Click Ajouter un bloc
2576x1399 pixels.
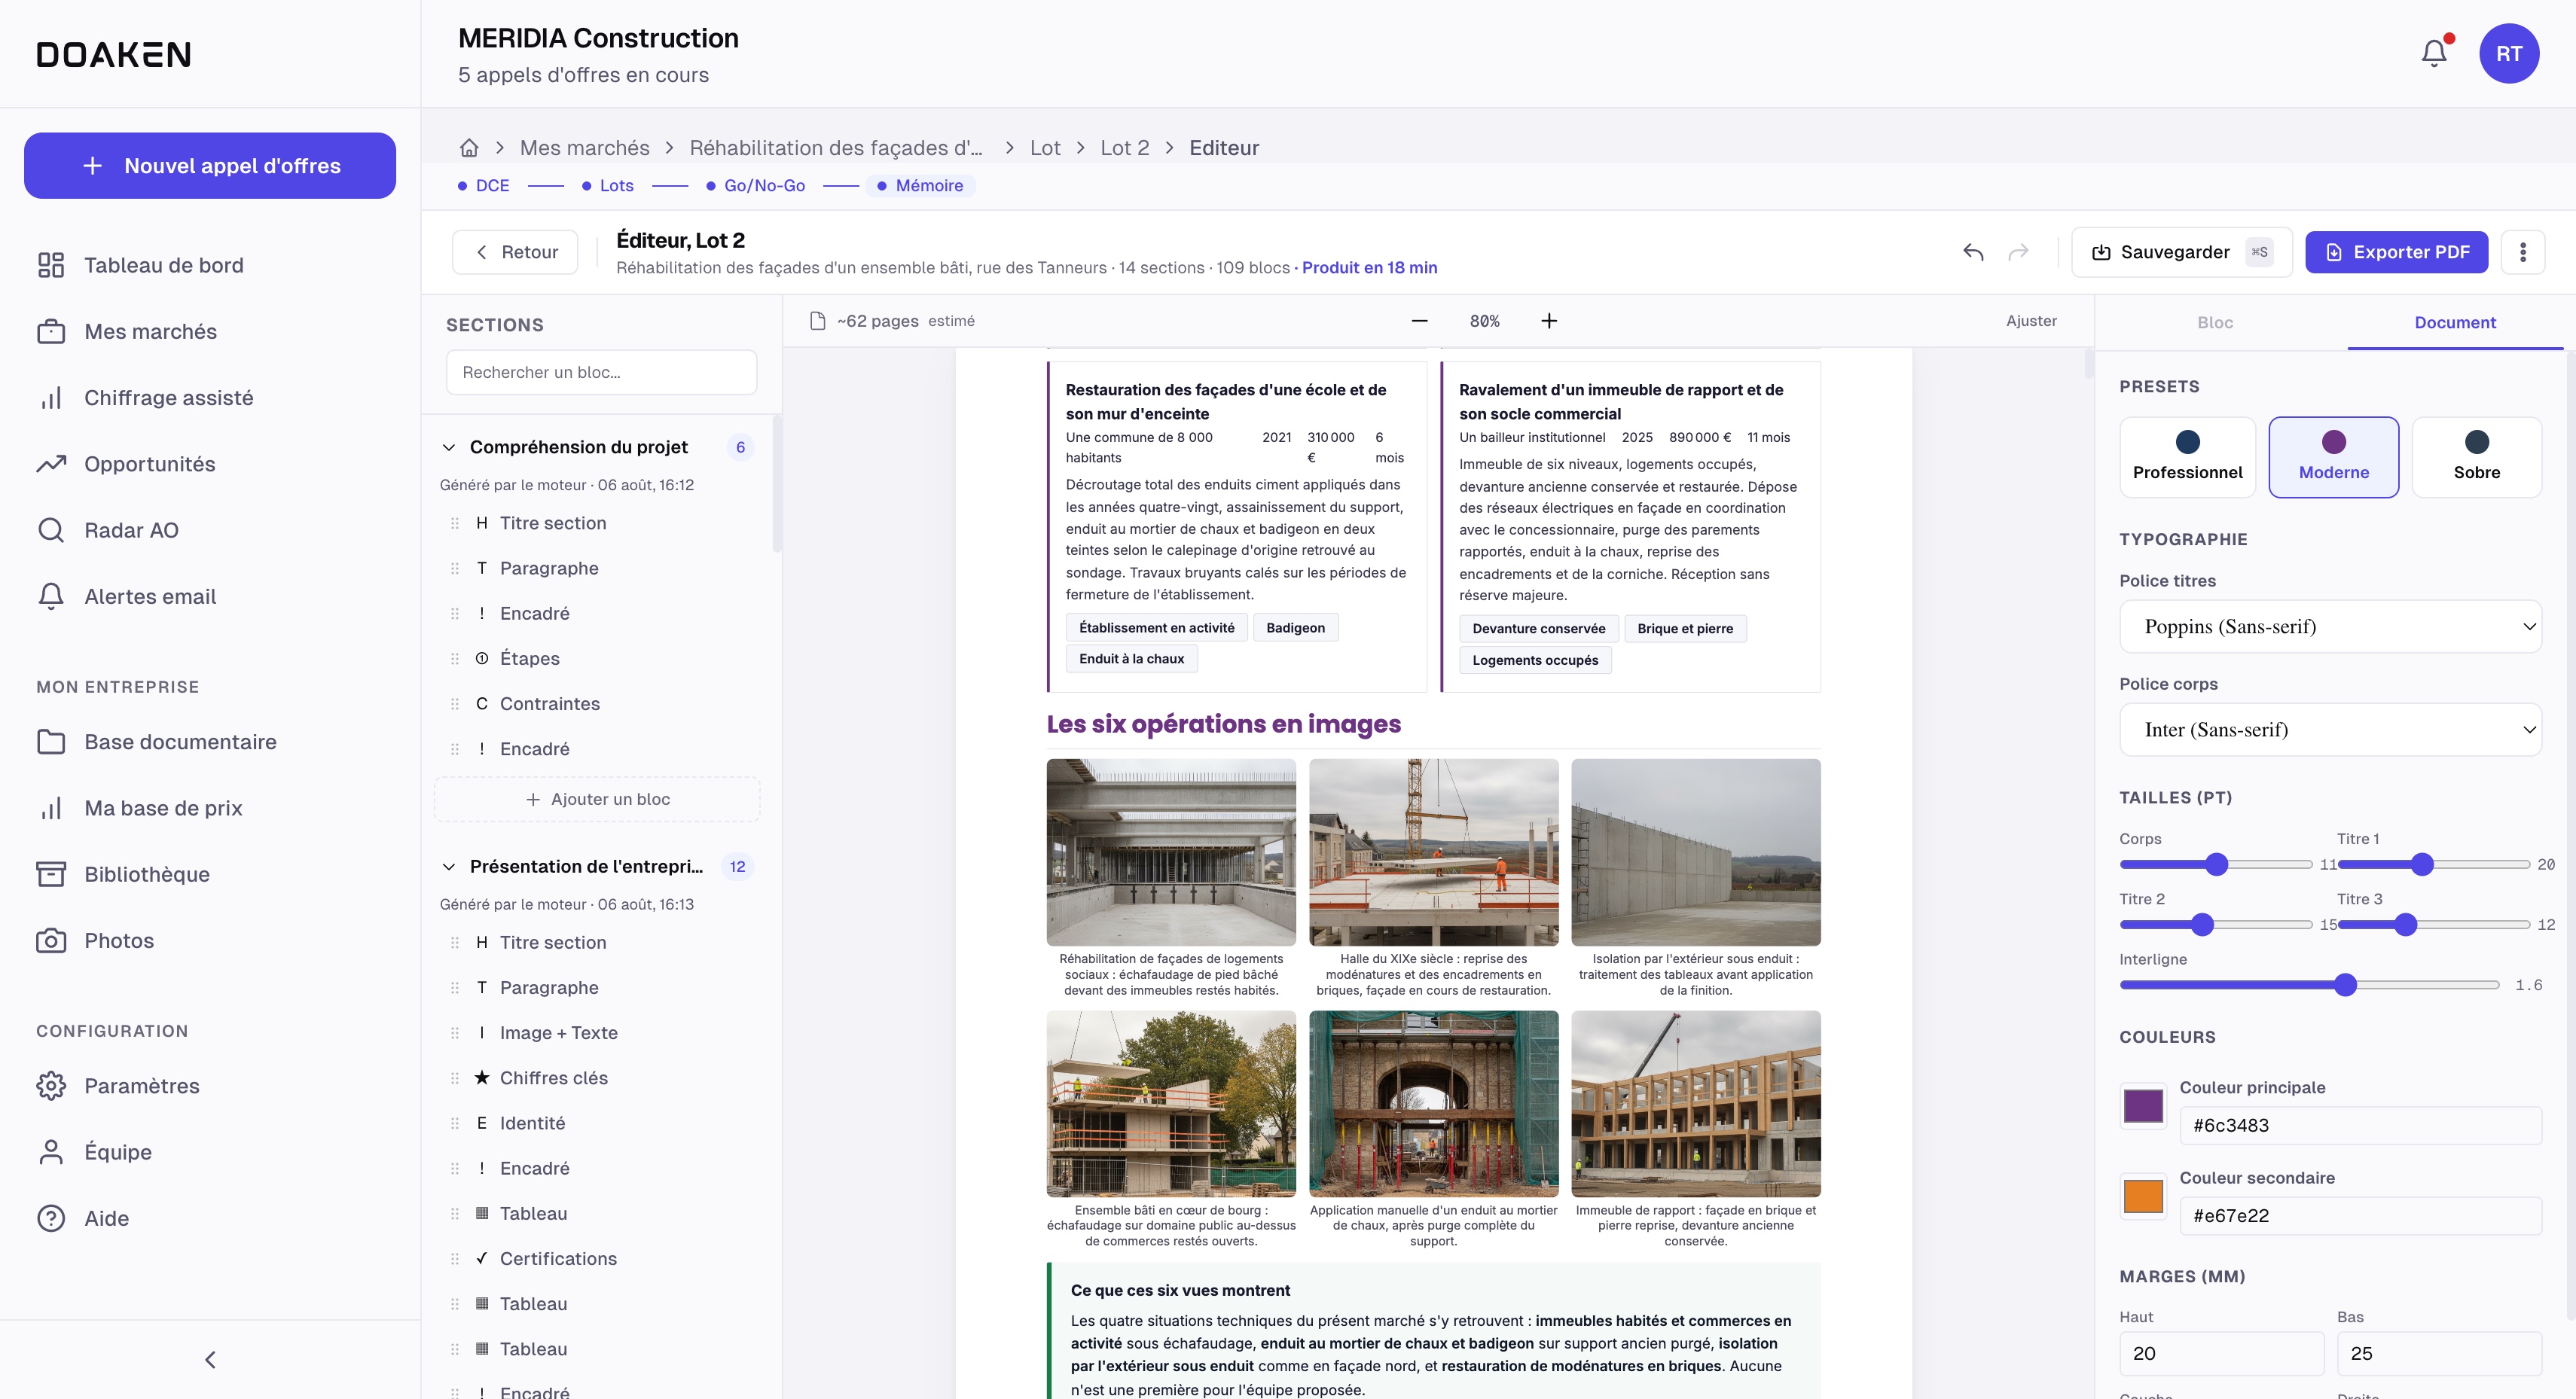click(597, 799)
